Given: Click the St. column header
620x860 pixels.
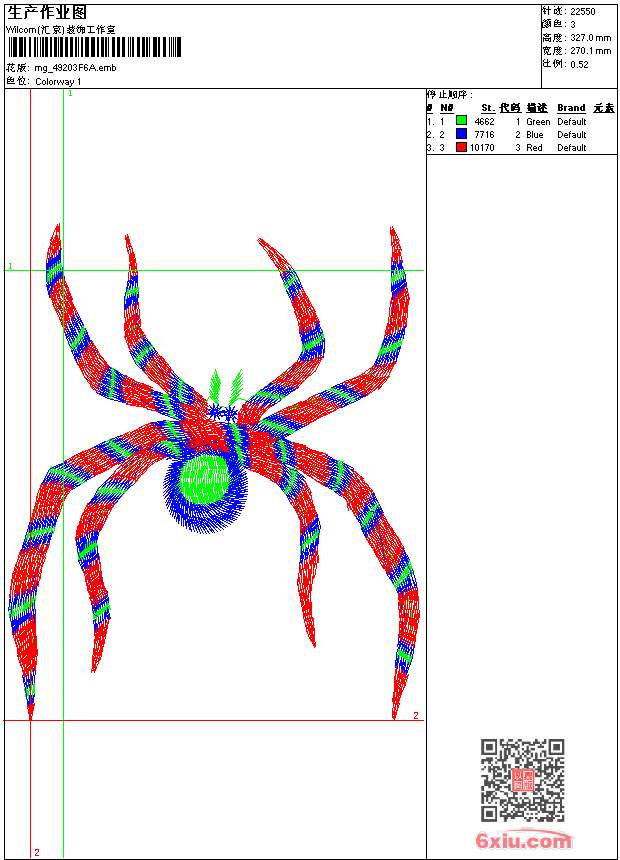Looking at the screenshot, I should pos(487,108).
